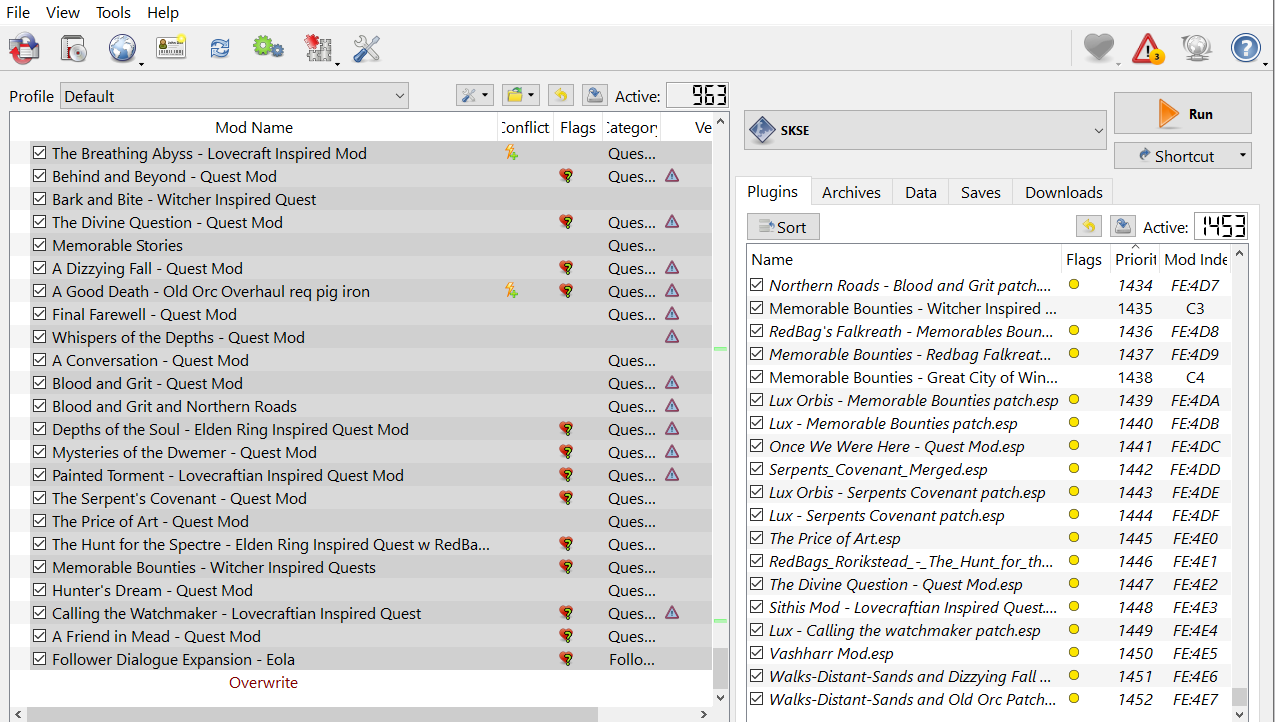Open the Executables green gears icon

[268, 47]
